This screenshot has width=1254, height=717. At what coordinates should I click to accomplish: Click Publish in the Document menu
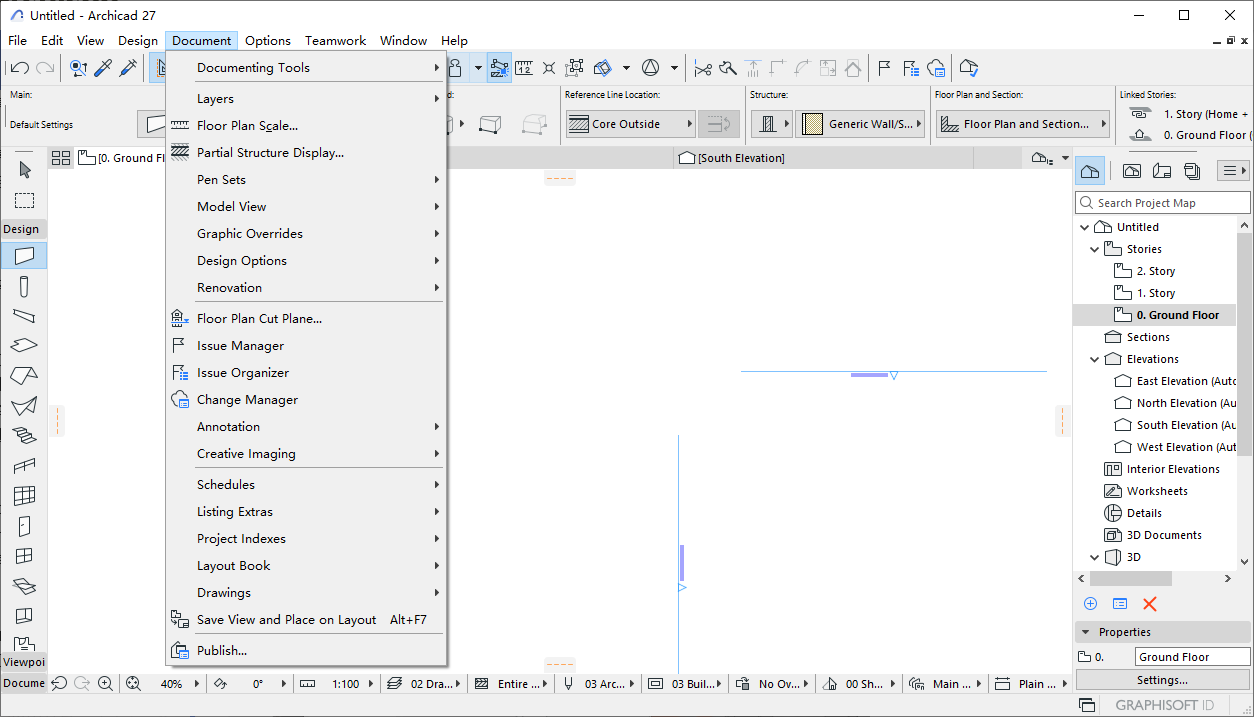coord(306,651)
